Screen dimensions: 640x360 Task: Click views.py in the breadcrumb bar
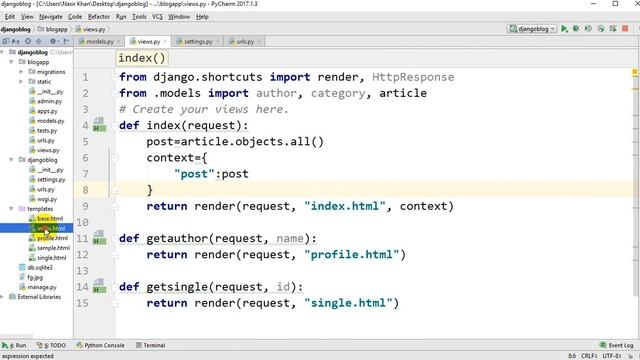pos(91,29)
